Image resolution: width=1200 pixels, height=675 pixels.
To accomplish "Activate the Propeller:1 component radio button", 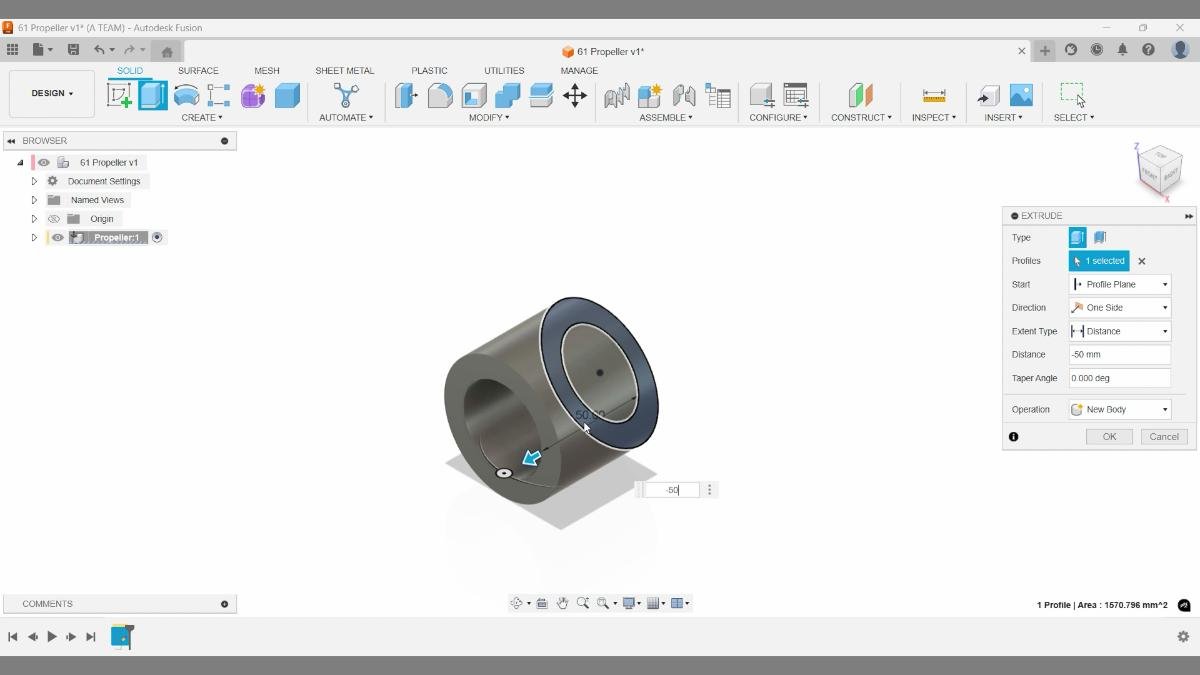I will tap(157, 237).
